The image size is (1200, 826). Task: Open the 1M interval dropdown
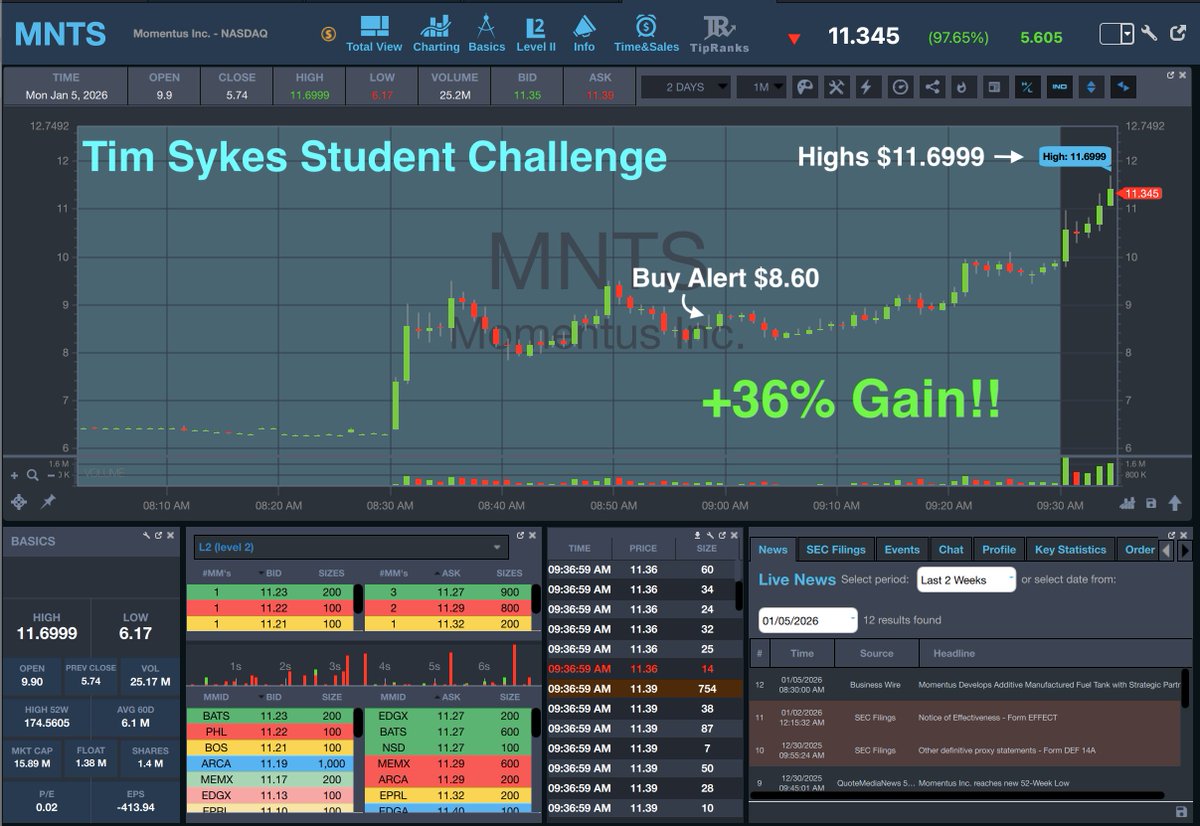(761, 87)
